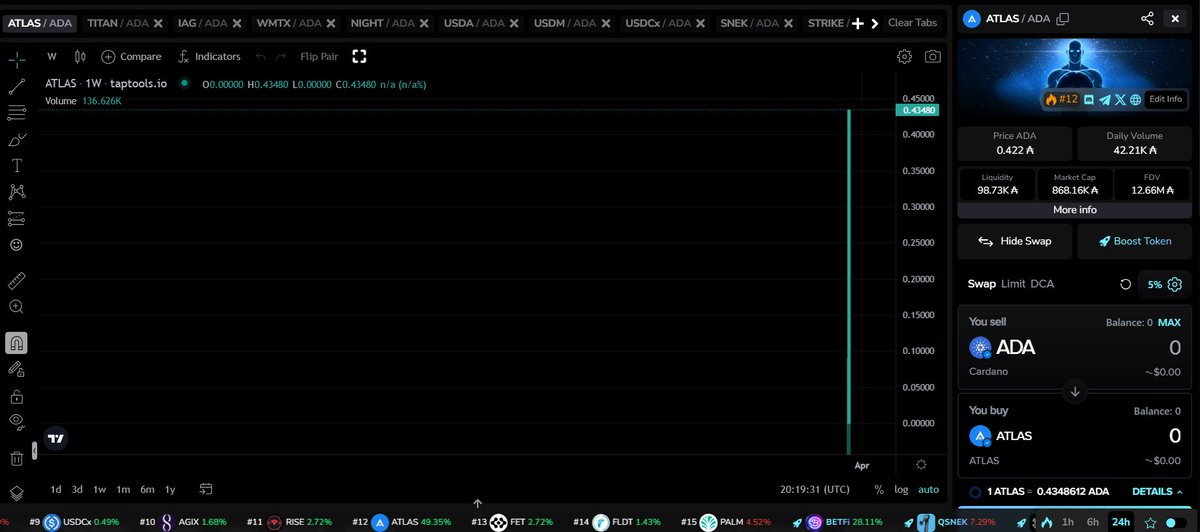Switch to the Limit order tab
Viewport: 1200px width, 532px height.
coord(1013,284)
